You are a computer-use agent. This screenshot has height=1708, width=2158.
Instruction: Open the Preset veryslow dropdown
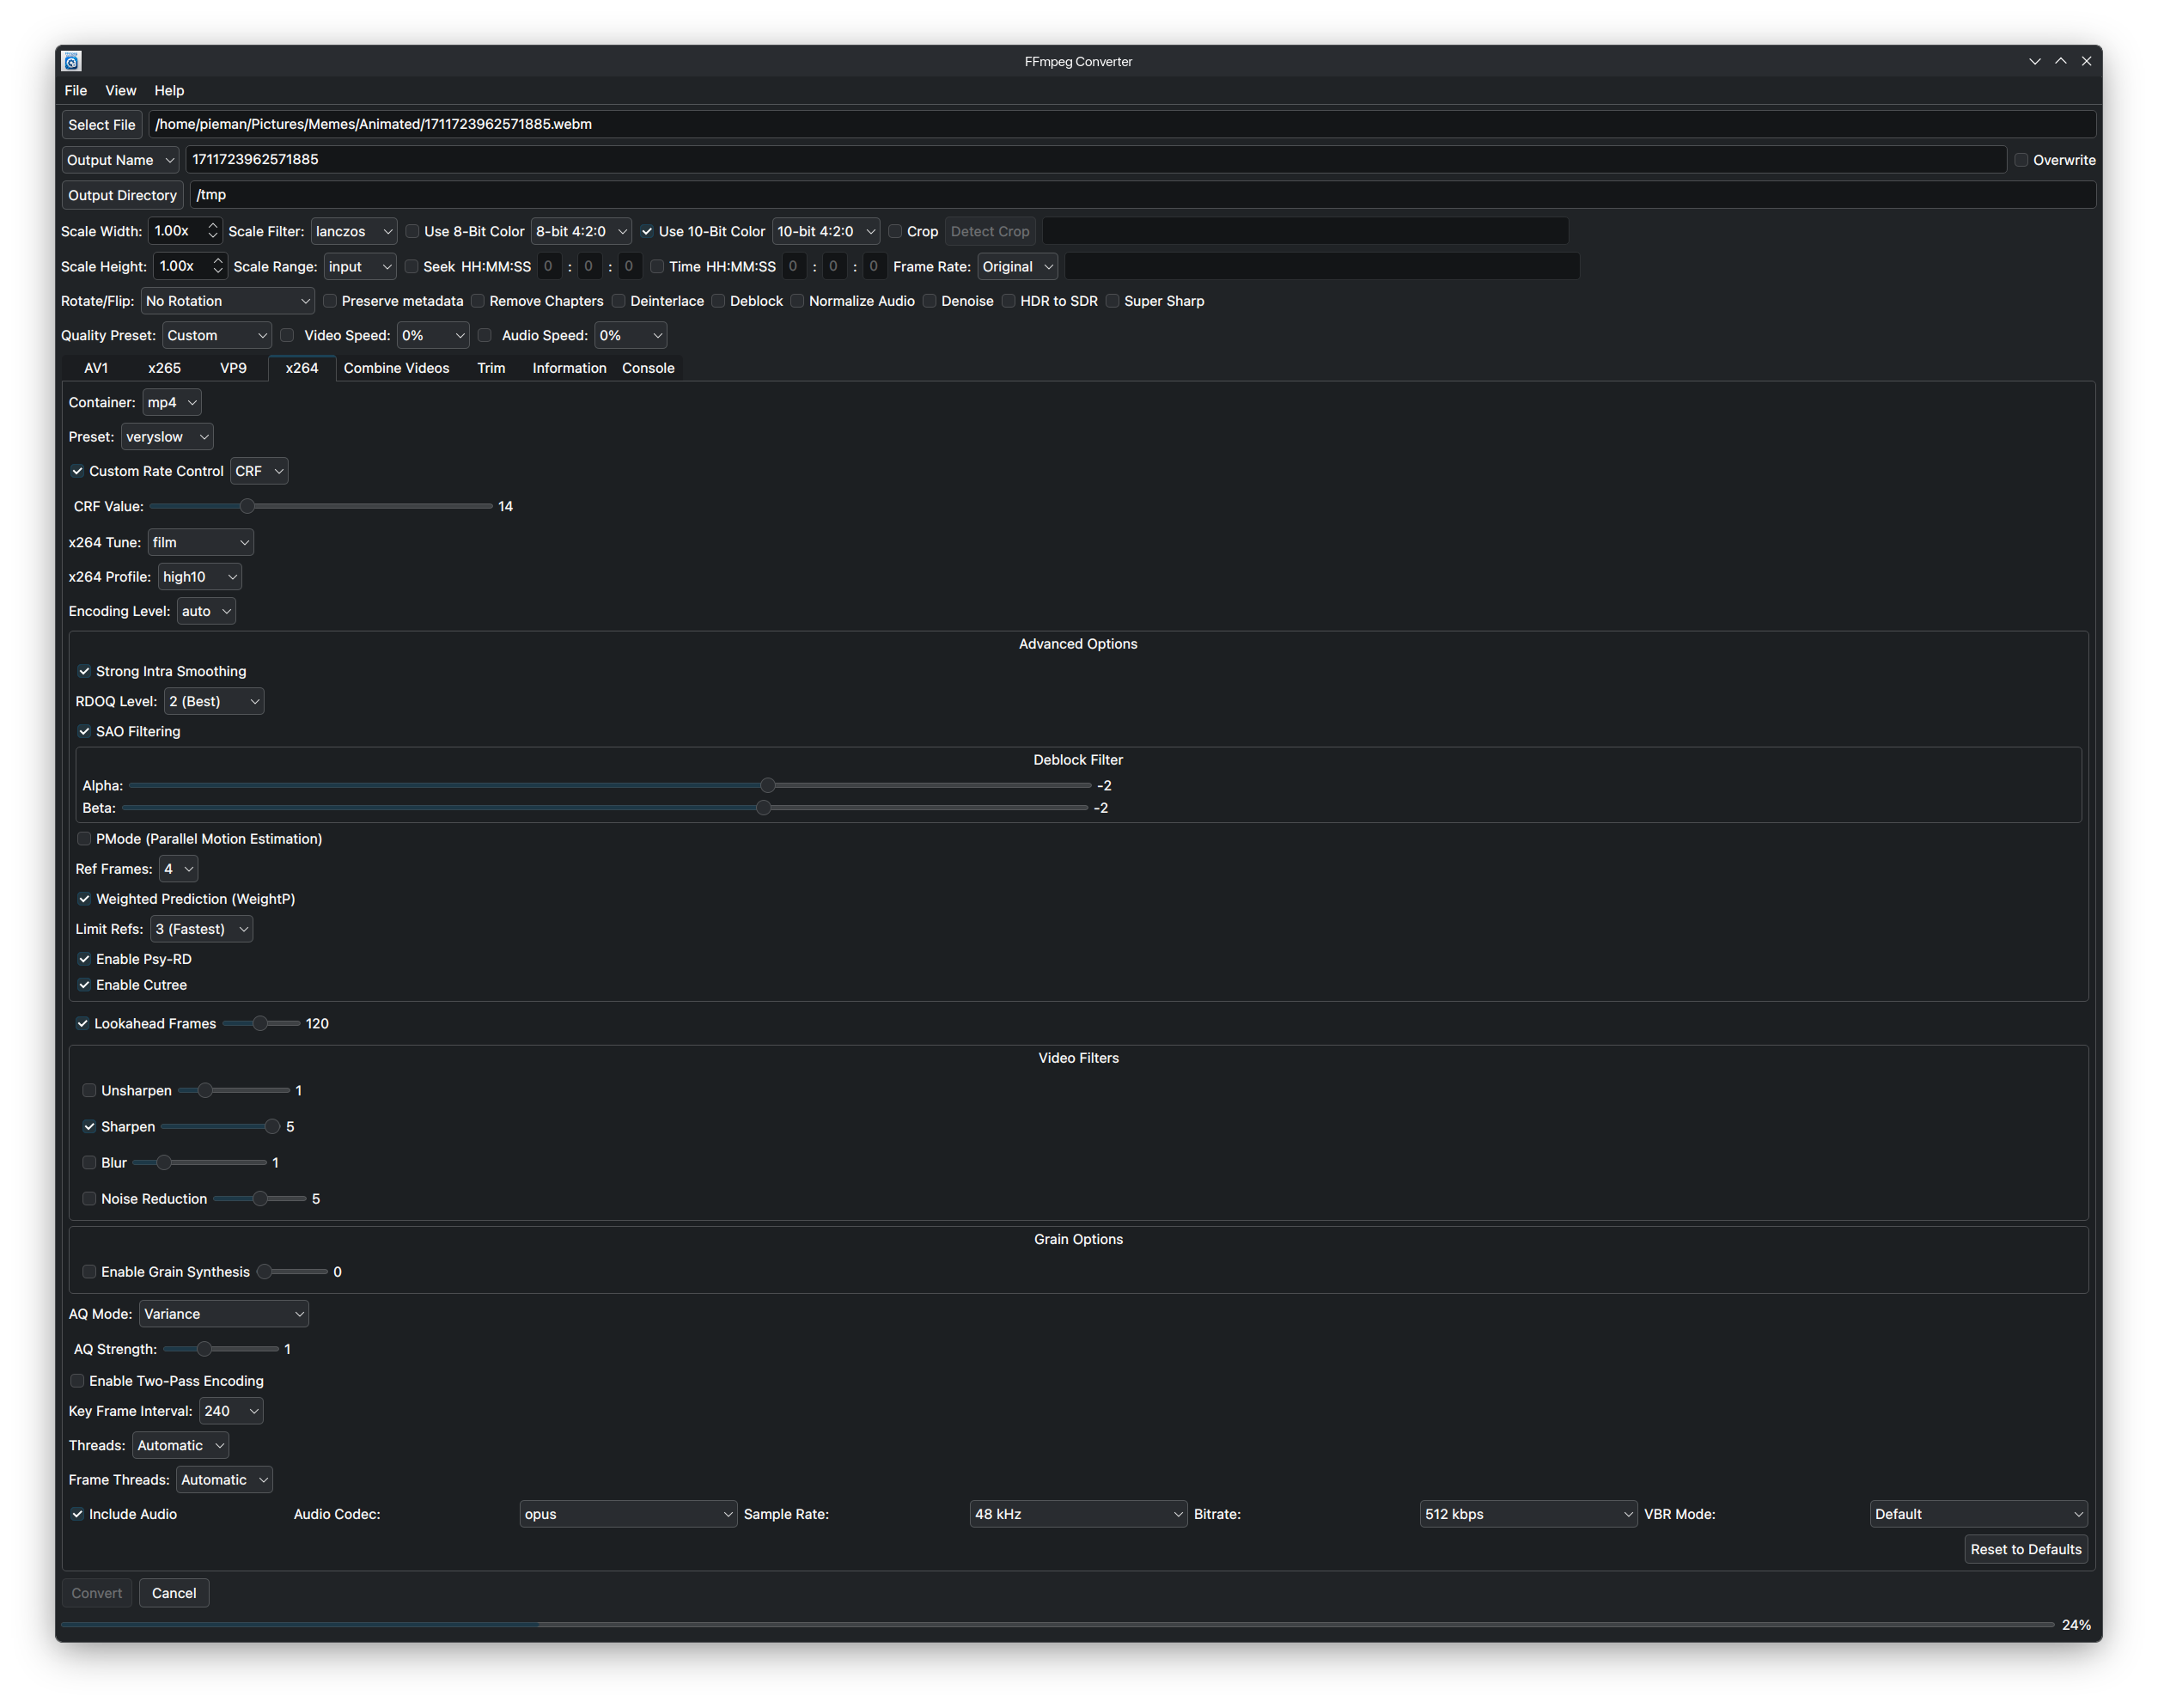(x=167, y=437)
